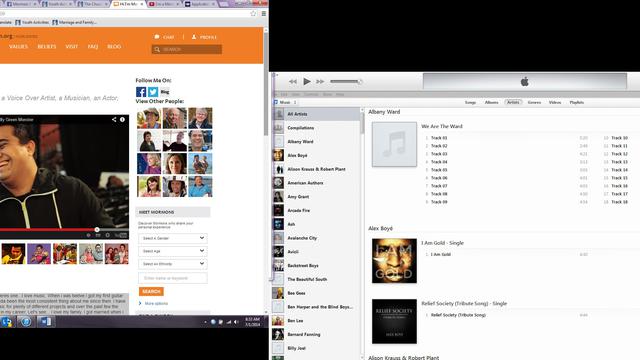Image resolution: width=640 pixels, height=360 pixels.
Task: Click the orange SEARCH button
Action: click(151, 291)
